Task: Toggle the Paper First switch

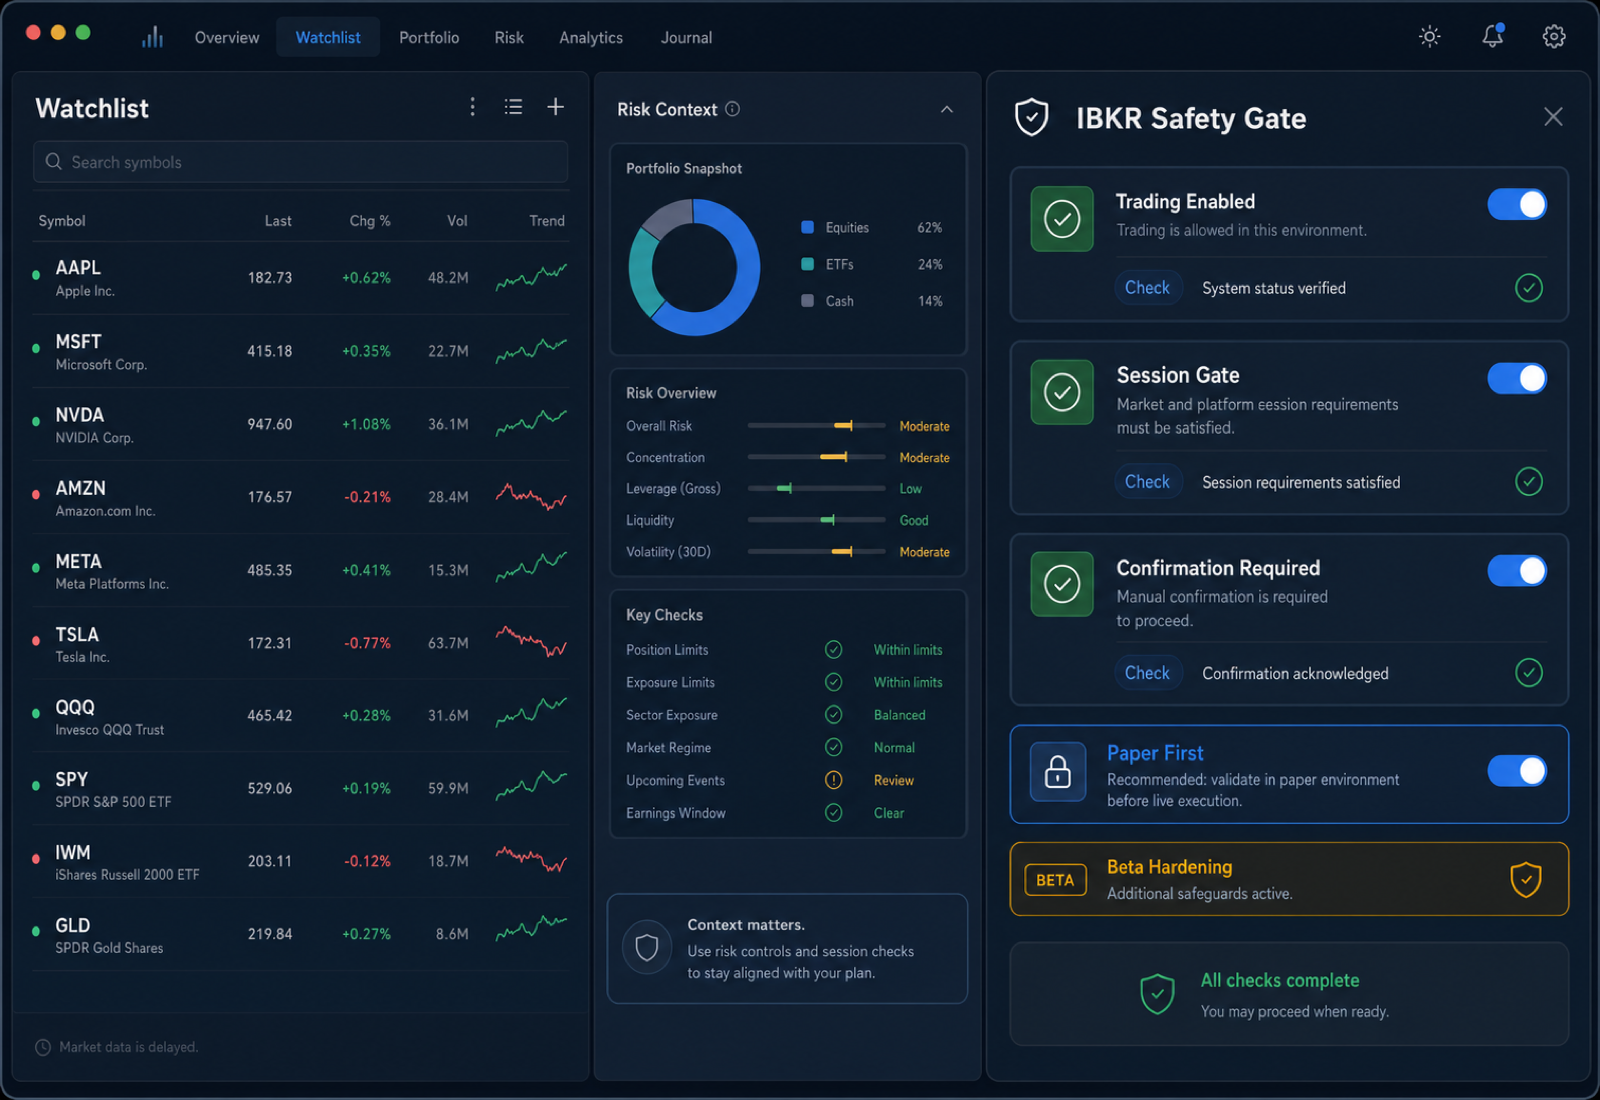Action: [x=1517, y=771]
